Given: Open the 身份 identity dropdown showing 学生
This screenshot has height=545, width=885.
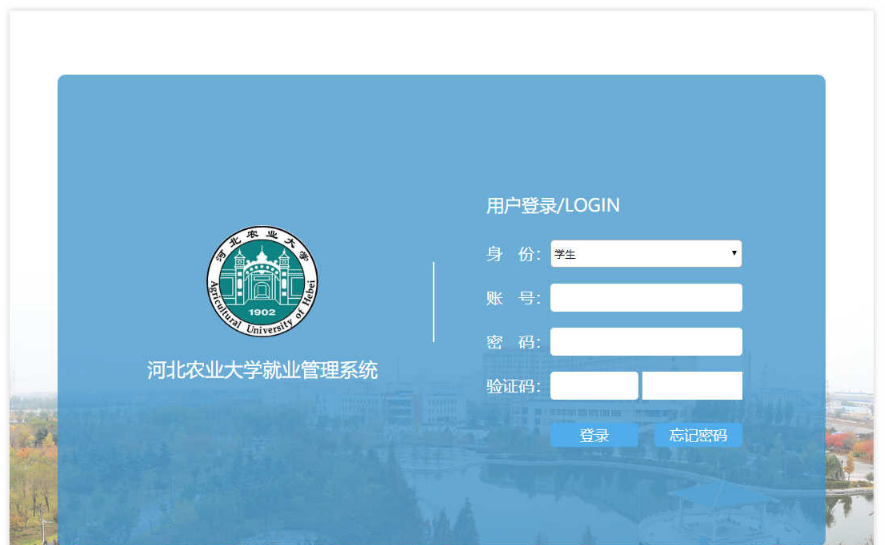Looking at the screenshot, I should (645, 254).
